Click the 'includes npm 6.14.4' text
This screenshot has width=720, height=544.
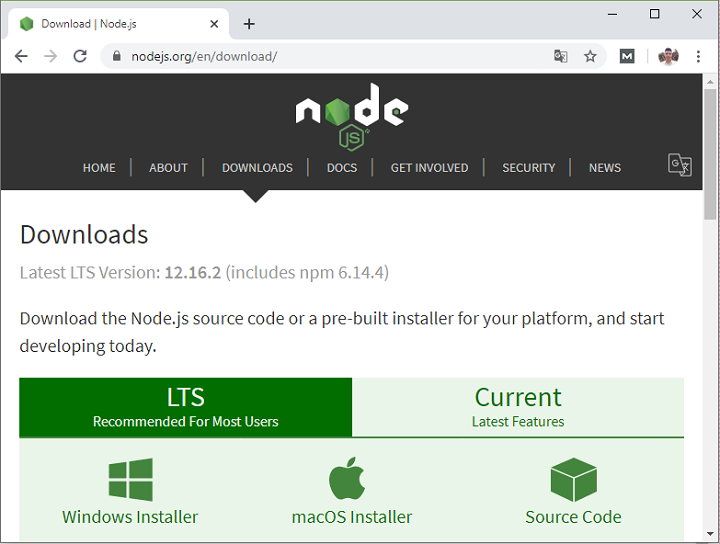(307, 272)
